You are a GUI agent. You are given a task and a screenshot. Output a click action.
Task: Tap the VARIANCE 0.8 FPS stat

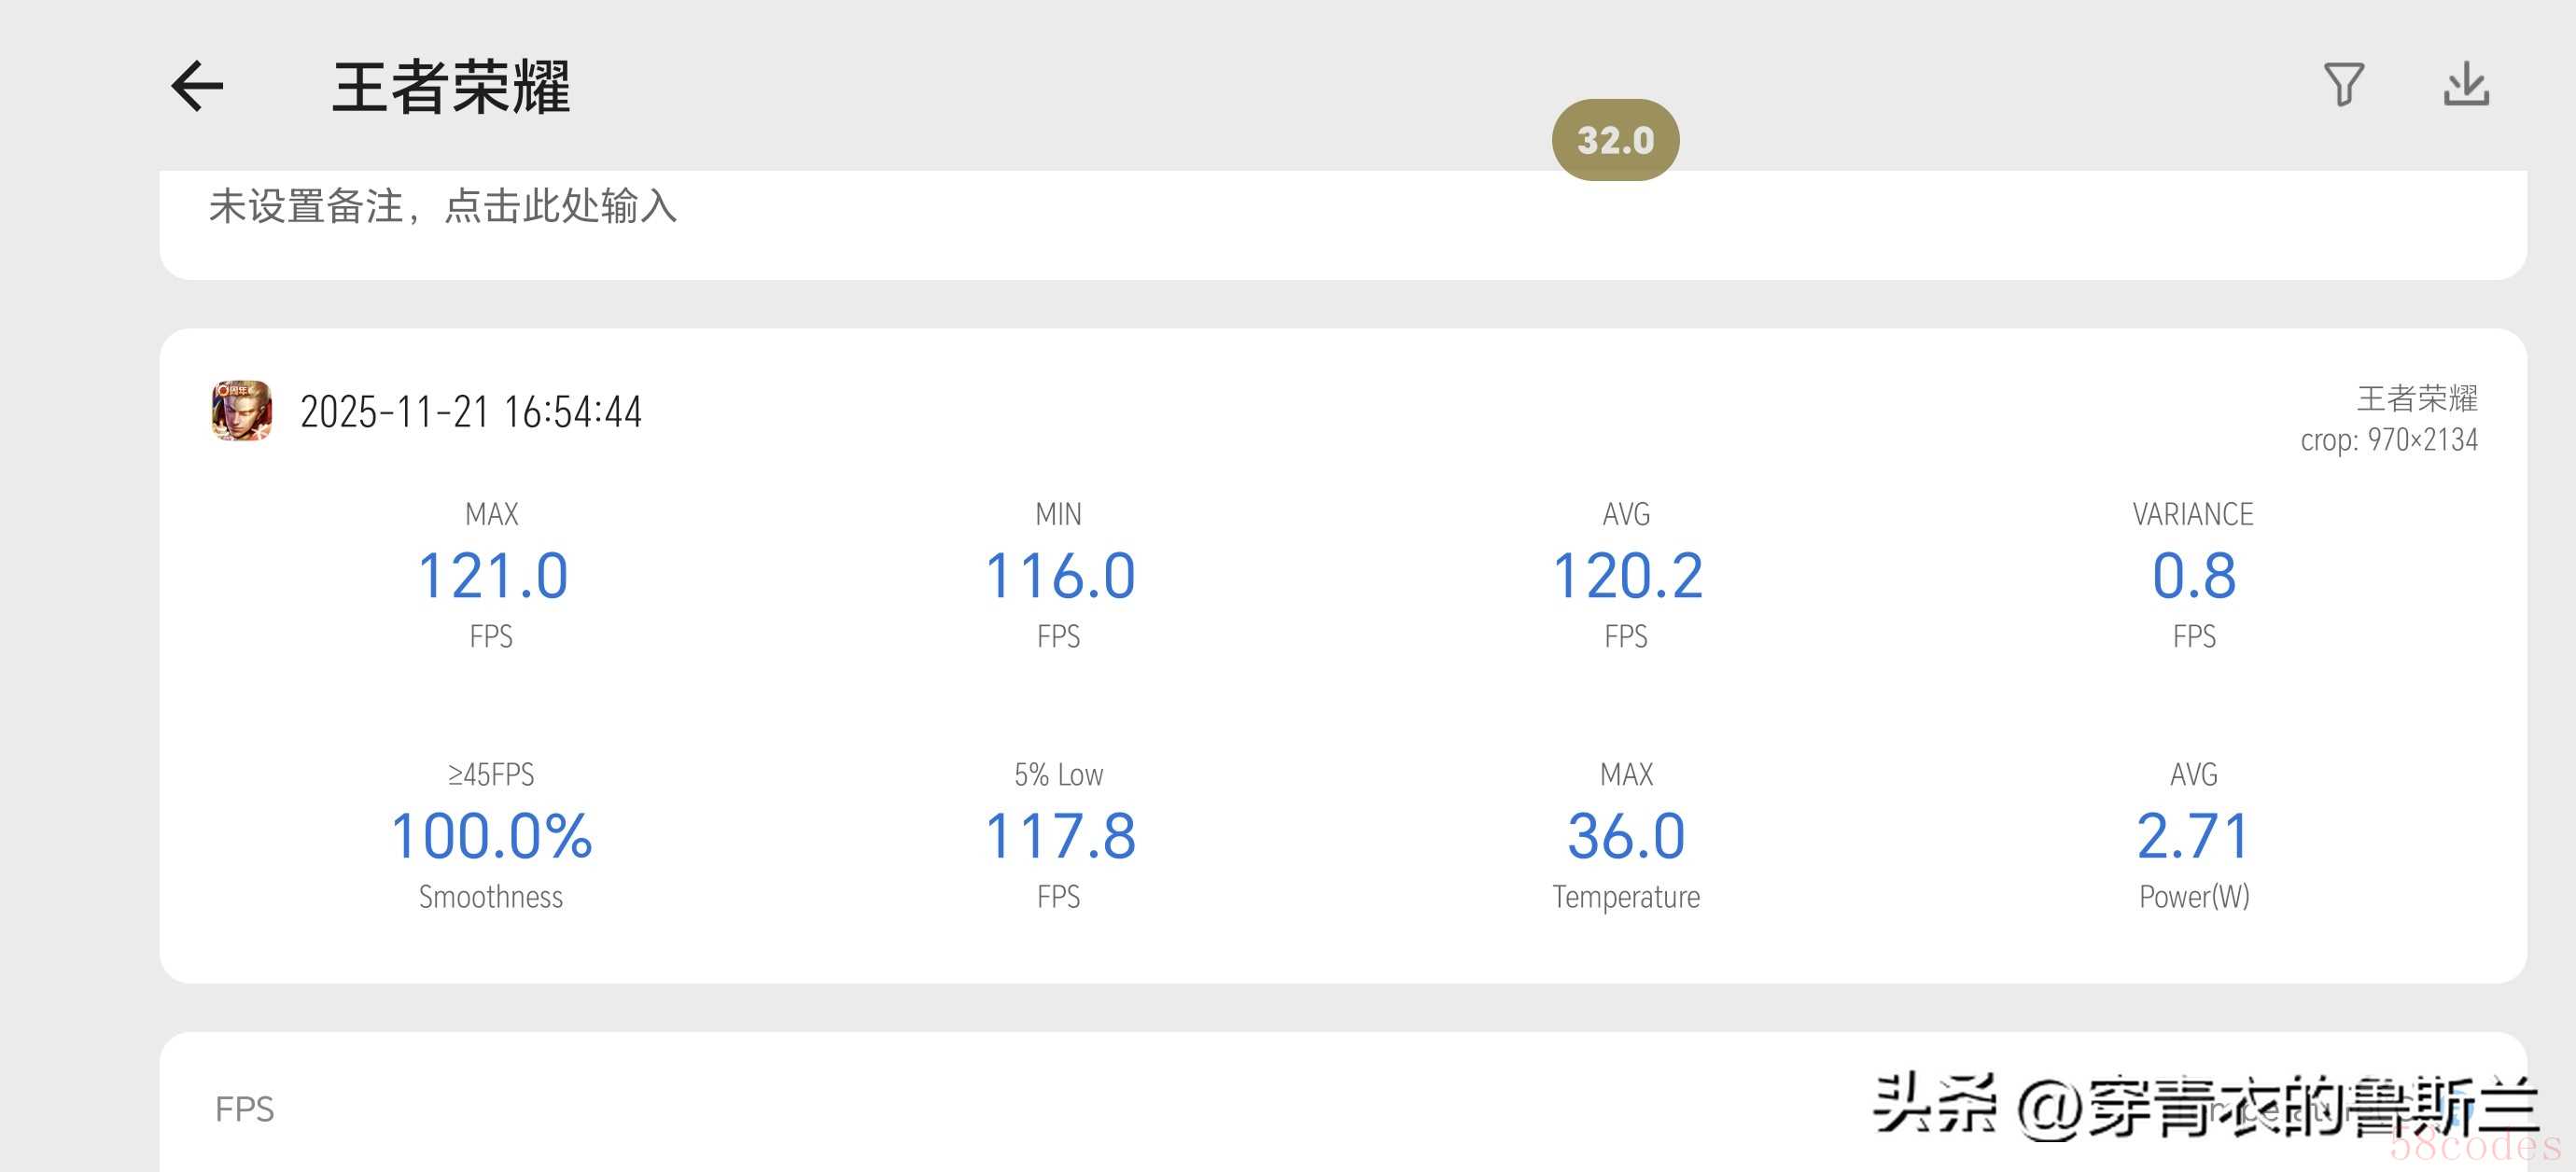(2193, 576)
